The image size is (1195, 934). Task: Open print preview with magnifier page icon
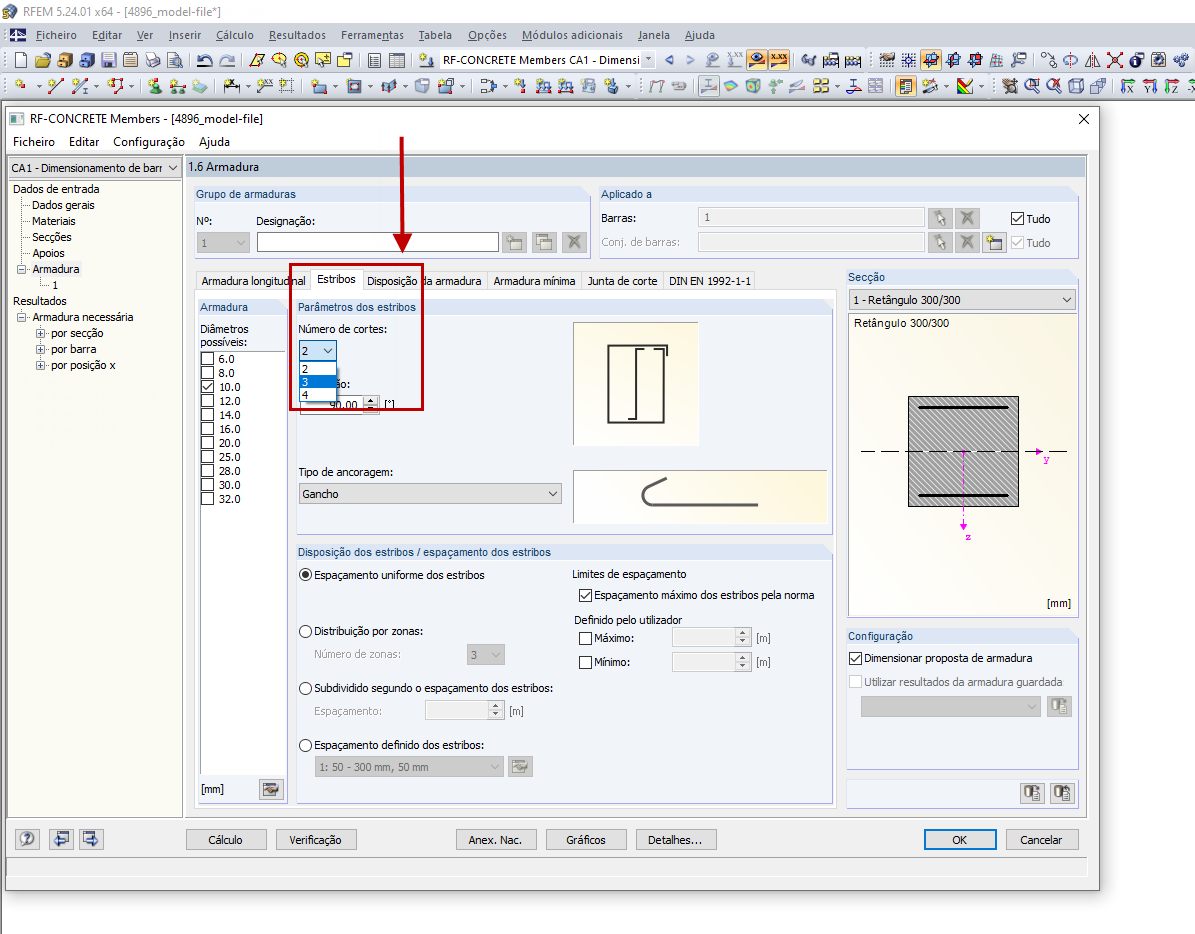click(x=175, y=59)
